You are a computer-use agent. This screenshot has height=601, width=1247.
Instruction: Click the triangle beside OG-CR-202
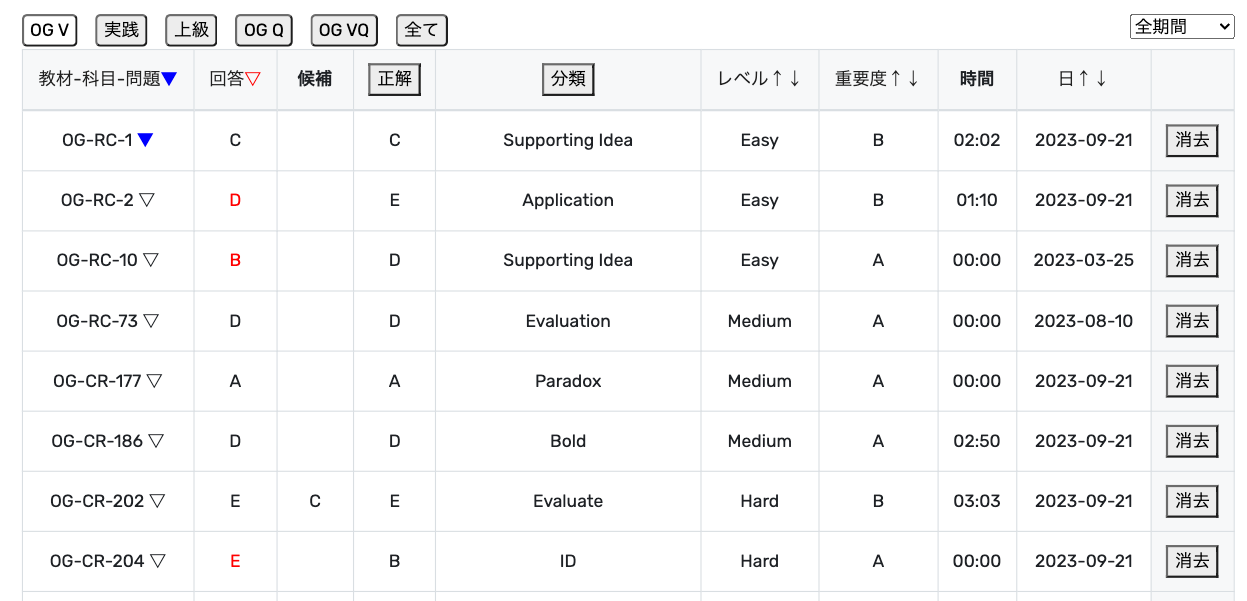(157, 501)
